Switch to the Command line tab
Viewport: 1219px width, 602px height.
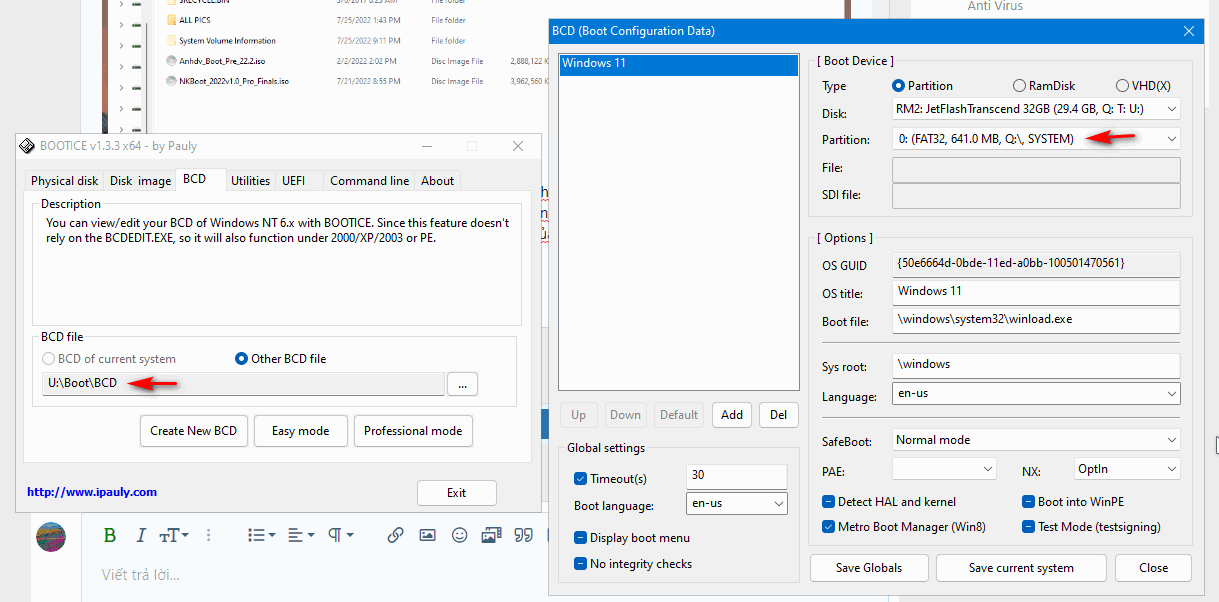point(369,181)
